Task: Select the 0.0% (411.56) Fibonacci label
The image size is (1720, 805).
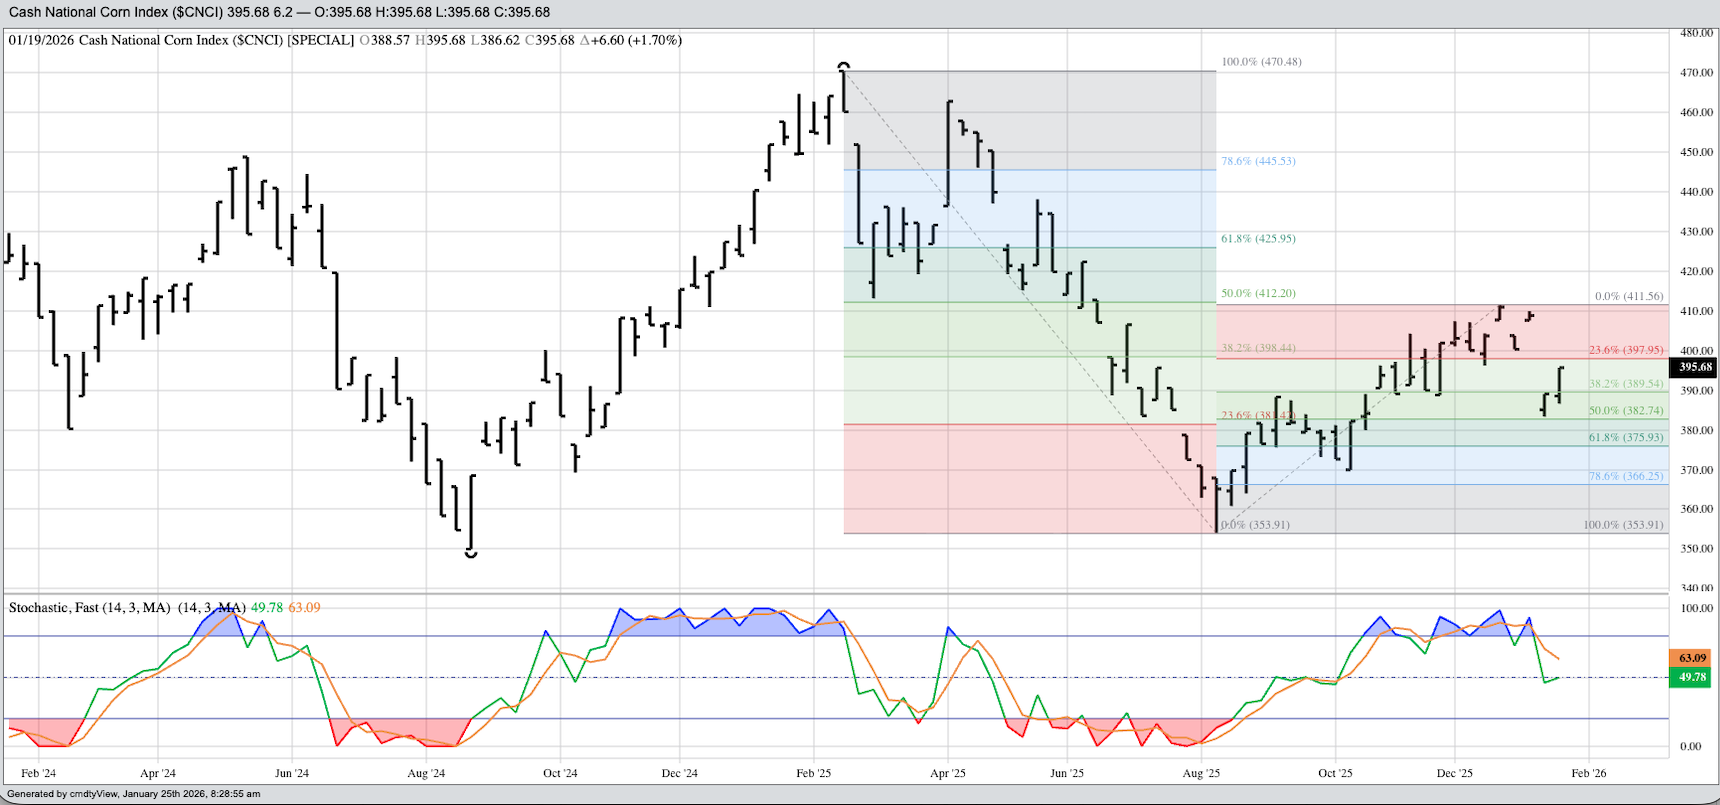Action: tap(1629, 297)
